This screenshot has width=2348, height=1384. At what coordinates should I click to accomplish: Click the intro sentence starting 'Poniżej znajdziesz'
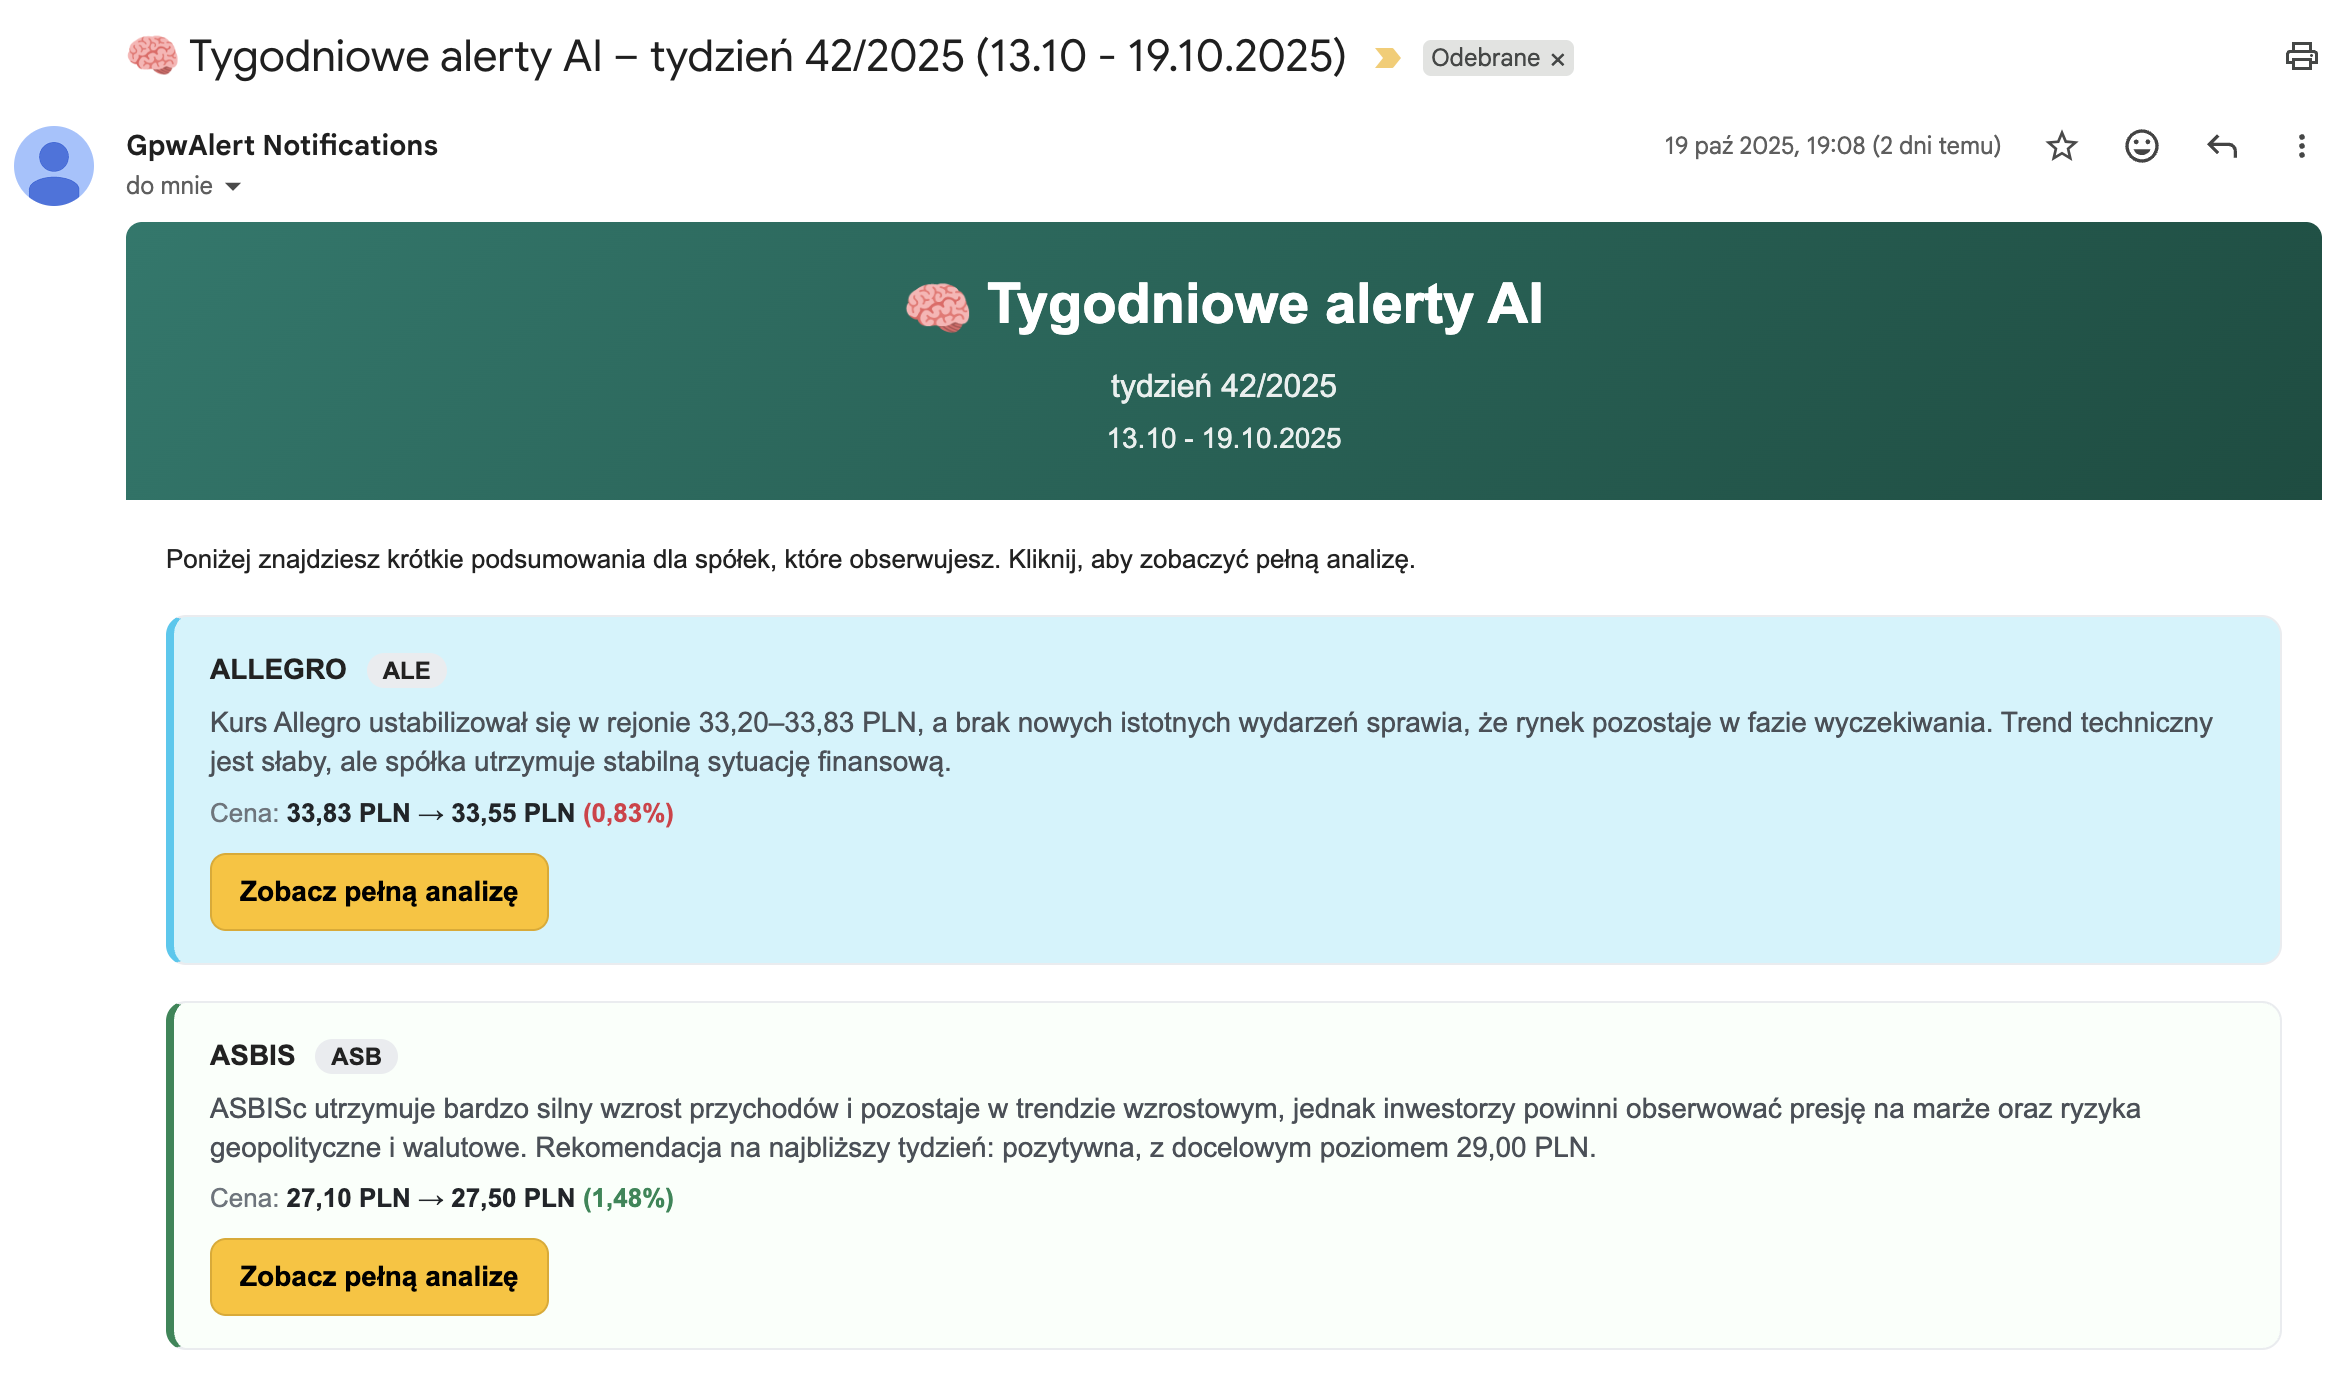pos(790,559)
